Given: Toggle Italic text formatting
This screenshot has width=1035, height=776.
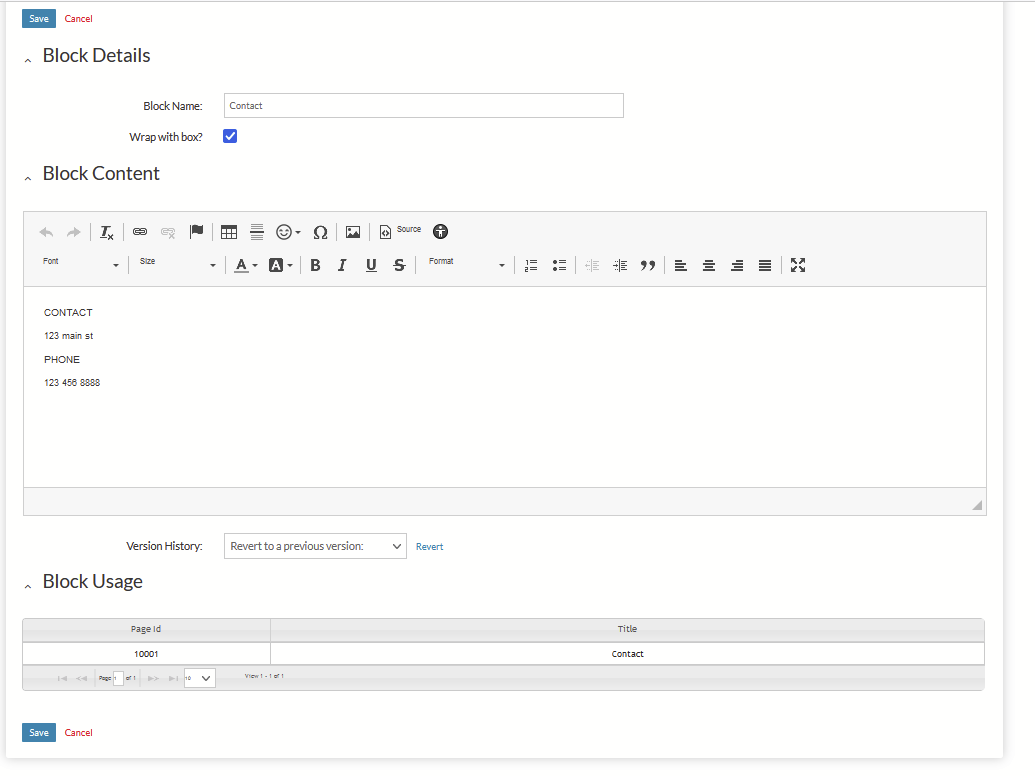Looking at the screenshot, I should pos(342,265).
